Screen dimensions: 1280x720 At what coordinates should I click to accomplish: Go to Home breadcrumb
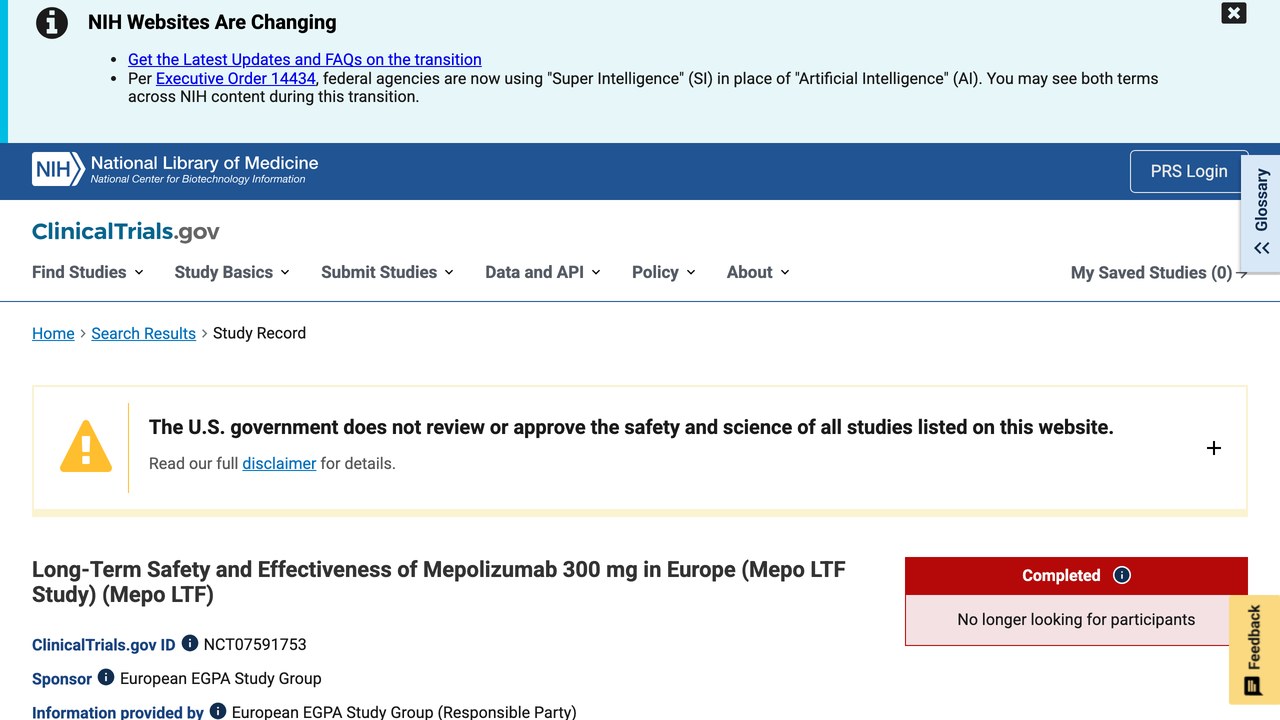pos(53,333)
